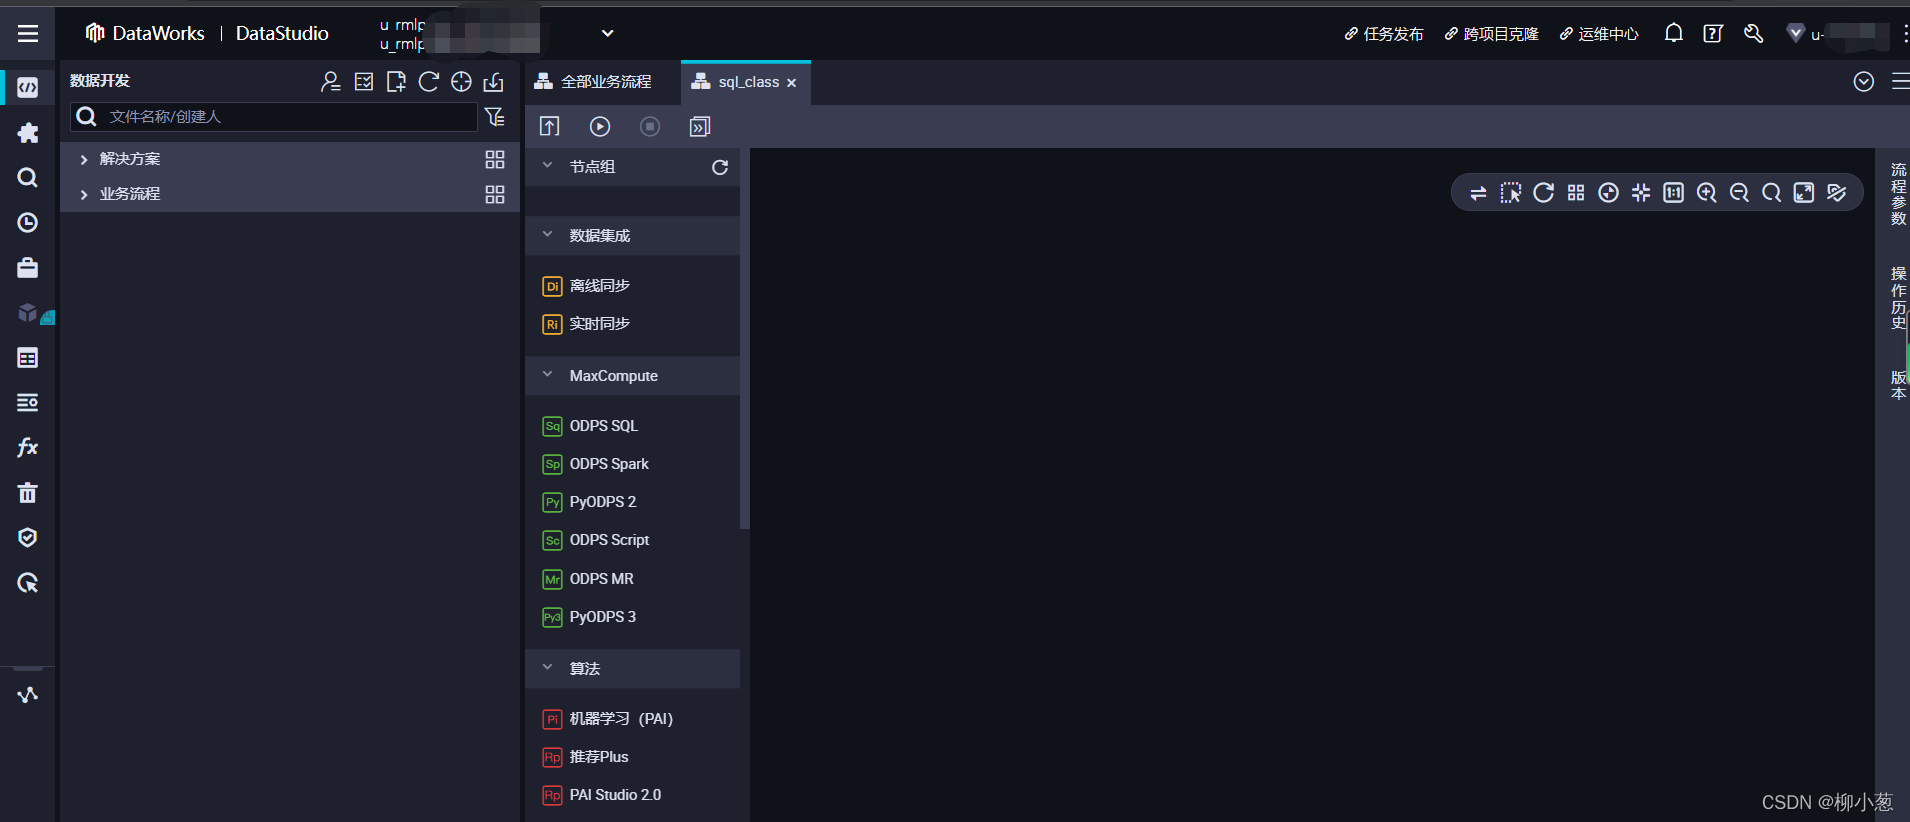Zoom in on the workflow canvas

(1706, 193)
